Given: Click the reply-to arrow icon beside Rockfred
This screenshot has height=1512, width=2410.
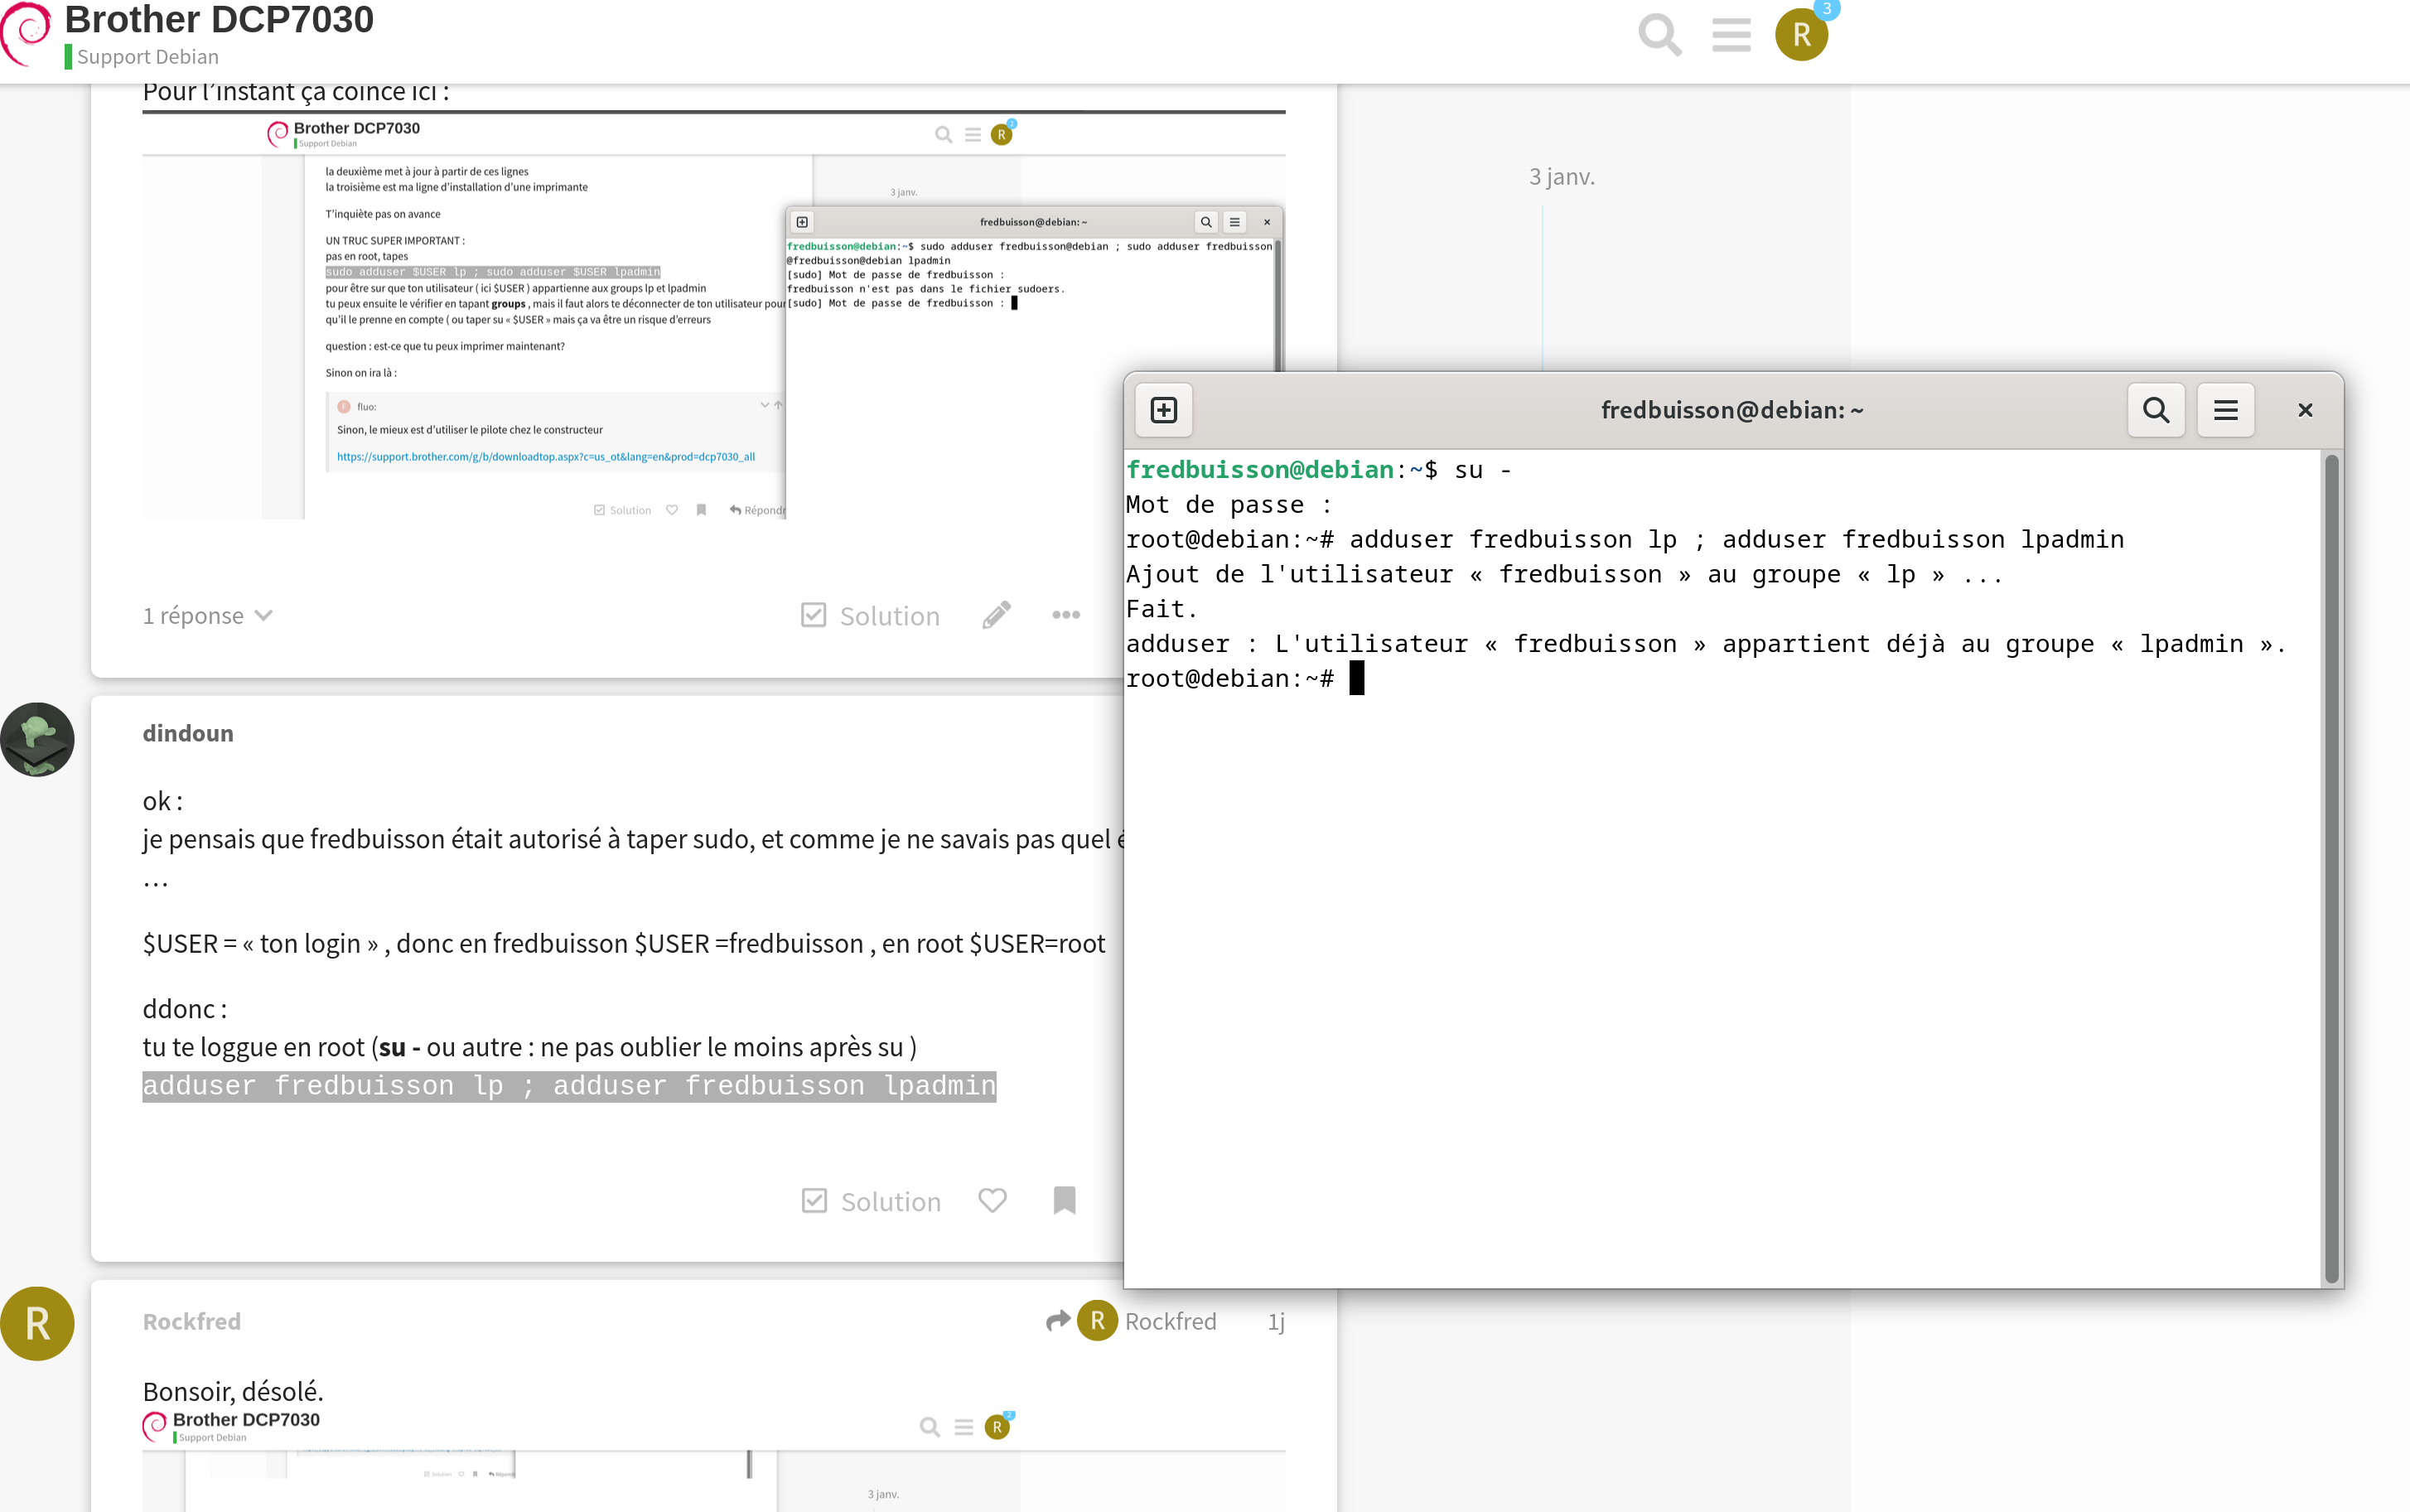Looking at the screenshot, I should [x=1057, y=1321].
